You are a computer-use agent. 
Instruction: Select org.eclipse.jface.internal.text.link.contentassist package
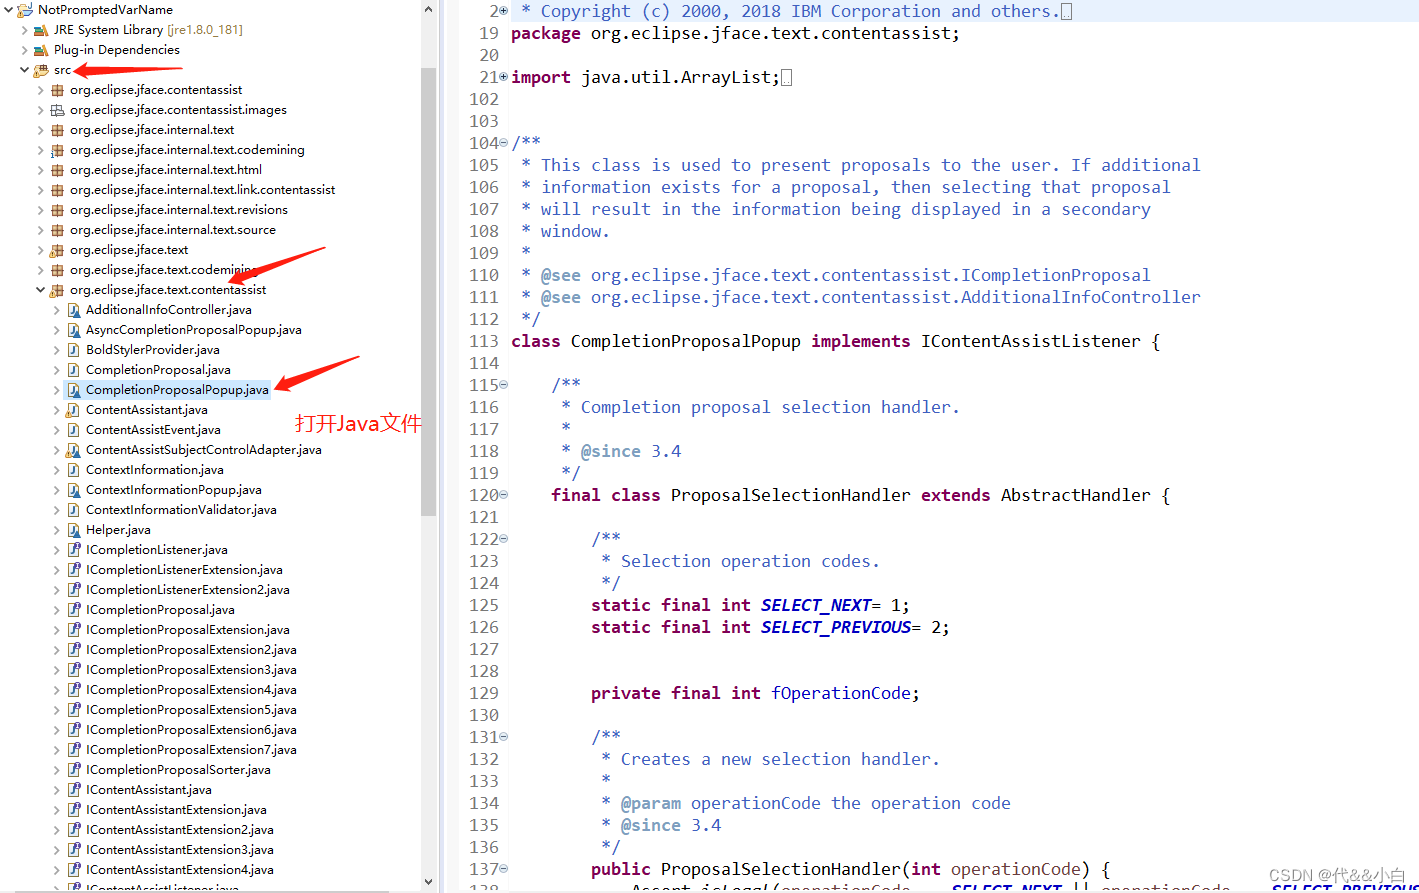pos(202,190)
